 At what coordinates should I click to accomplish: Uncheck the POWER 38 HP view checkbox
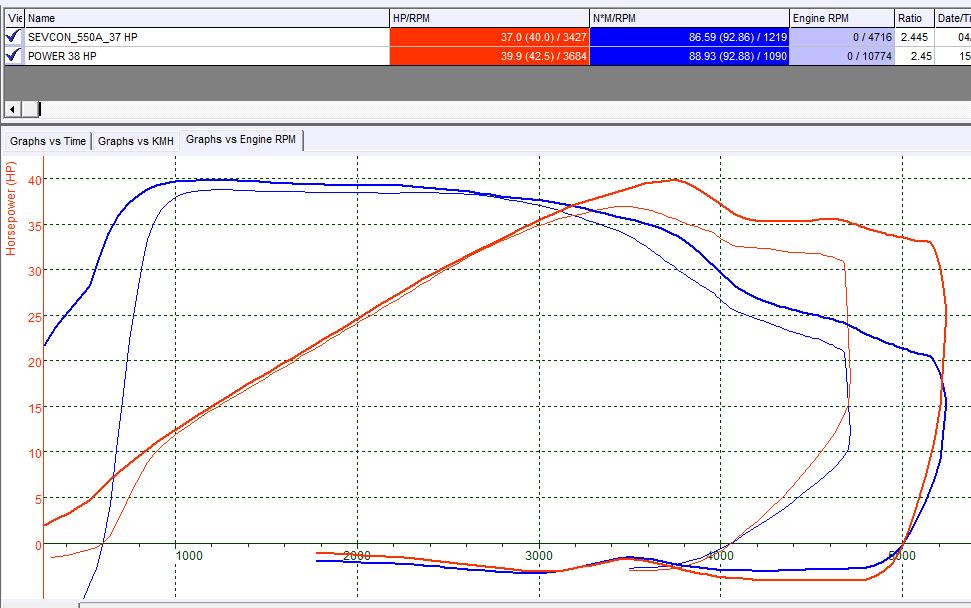[x=13, y=56]
